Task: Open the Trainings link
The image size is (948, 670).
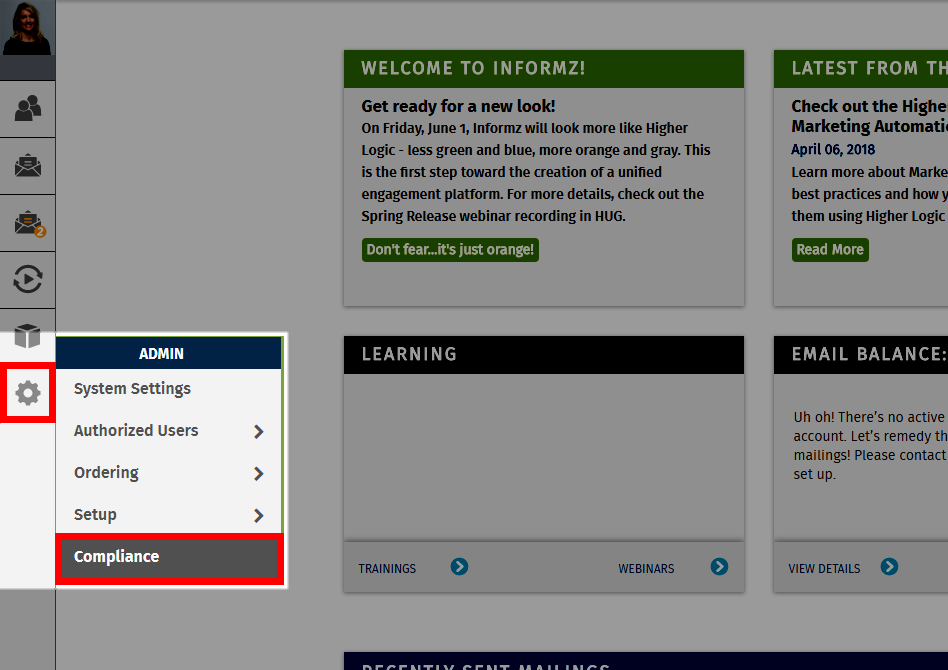Action: point(387,568)
